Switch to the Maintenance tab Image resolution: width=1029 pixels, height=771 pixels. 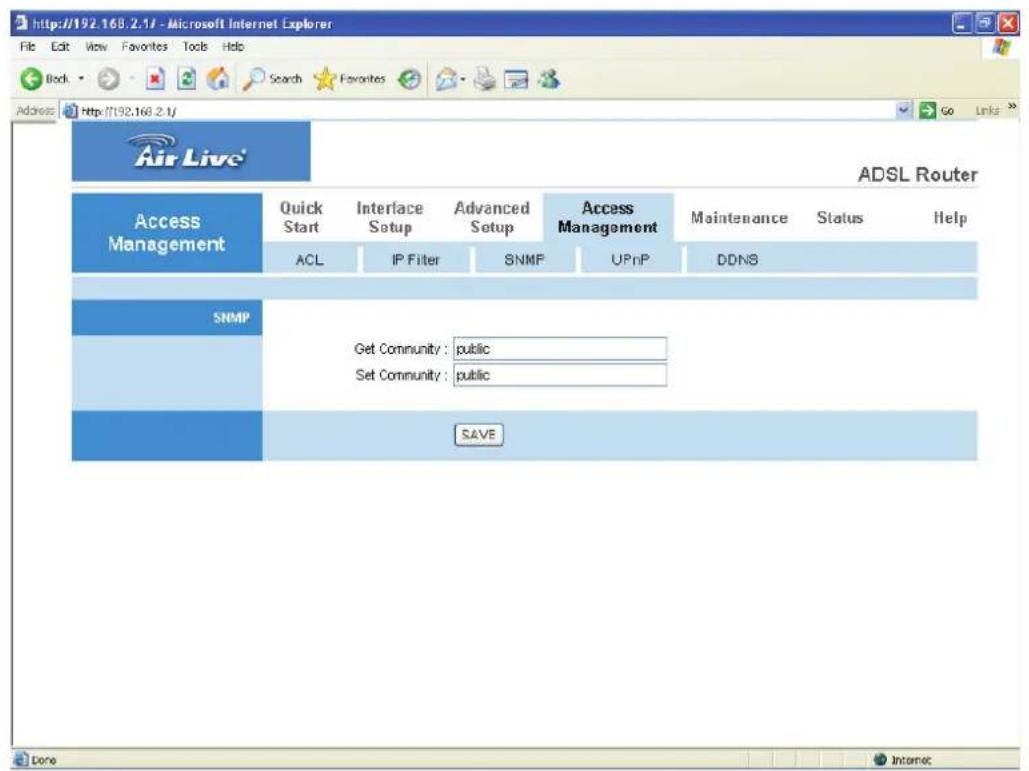tap(739, 218)
